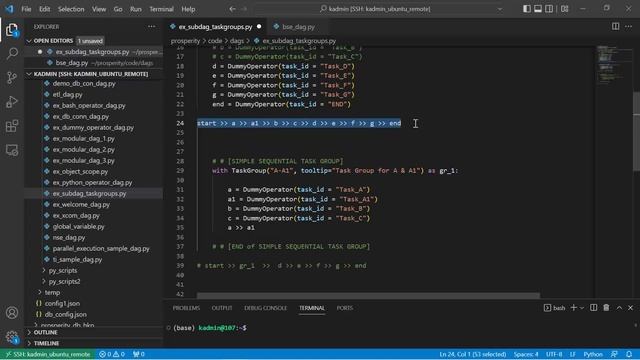Viewport: 640px width, 360px height.
Task: Add a new terminal with plus icon
Action: point(573,308)
